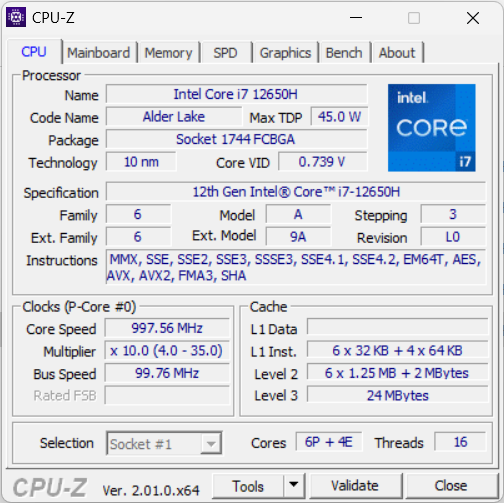Switch to the Memory tab
This screenshot has height=503, width=504.
(168, 53)
